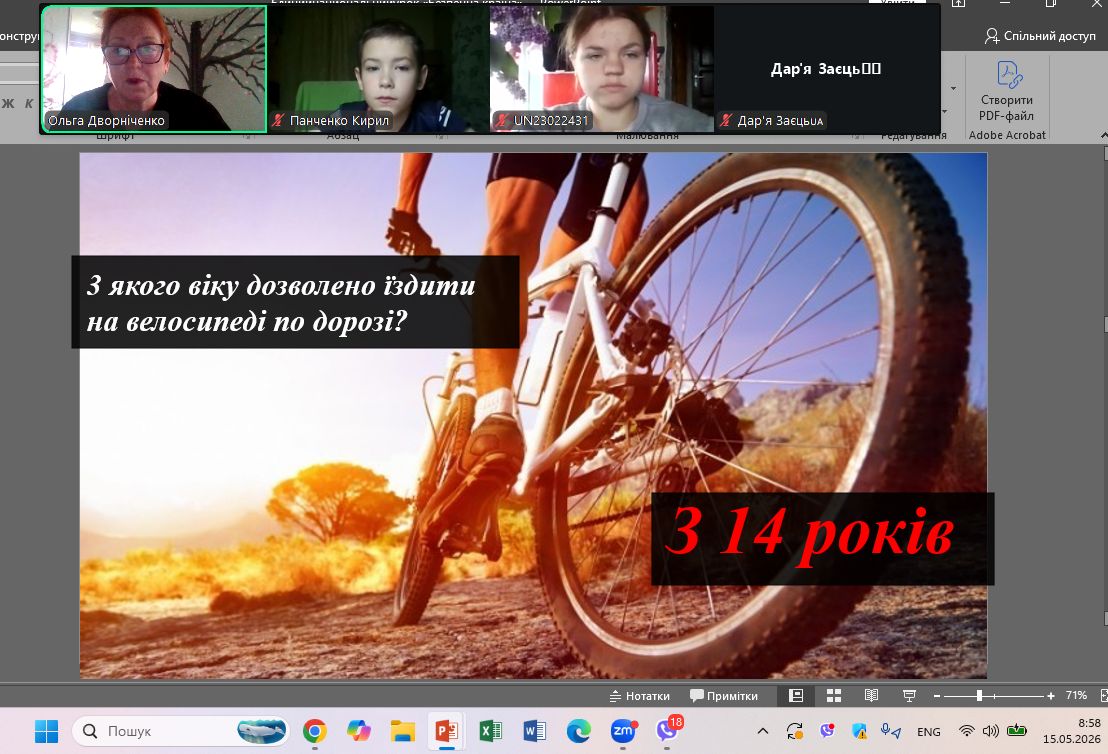This screenshot has height=754, width=1108.
Task: Start Slide Show from status bar icon
Action: (x=909, y=695)
